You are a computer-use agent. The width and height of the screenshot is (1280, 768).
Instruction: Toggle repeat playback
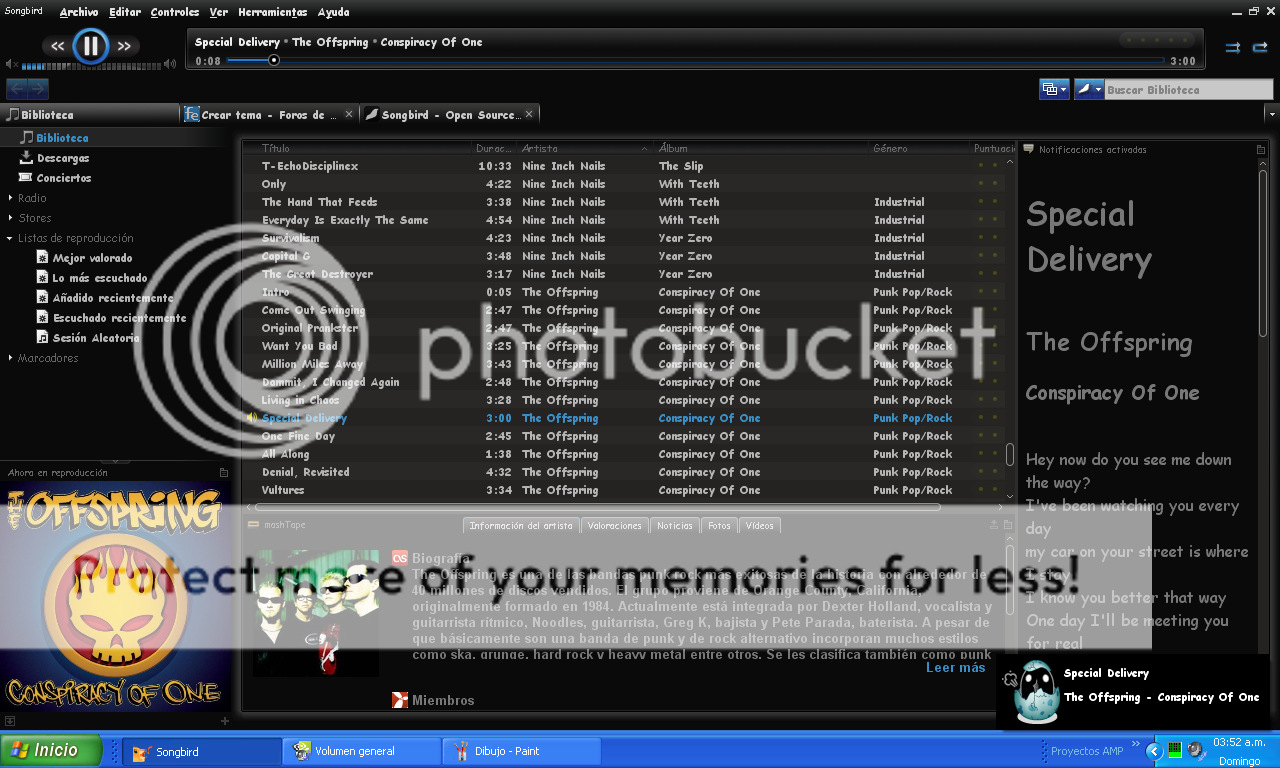[1260, 47]
